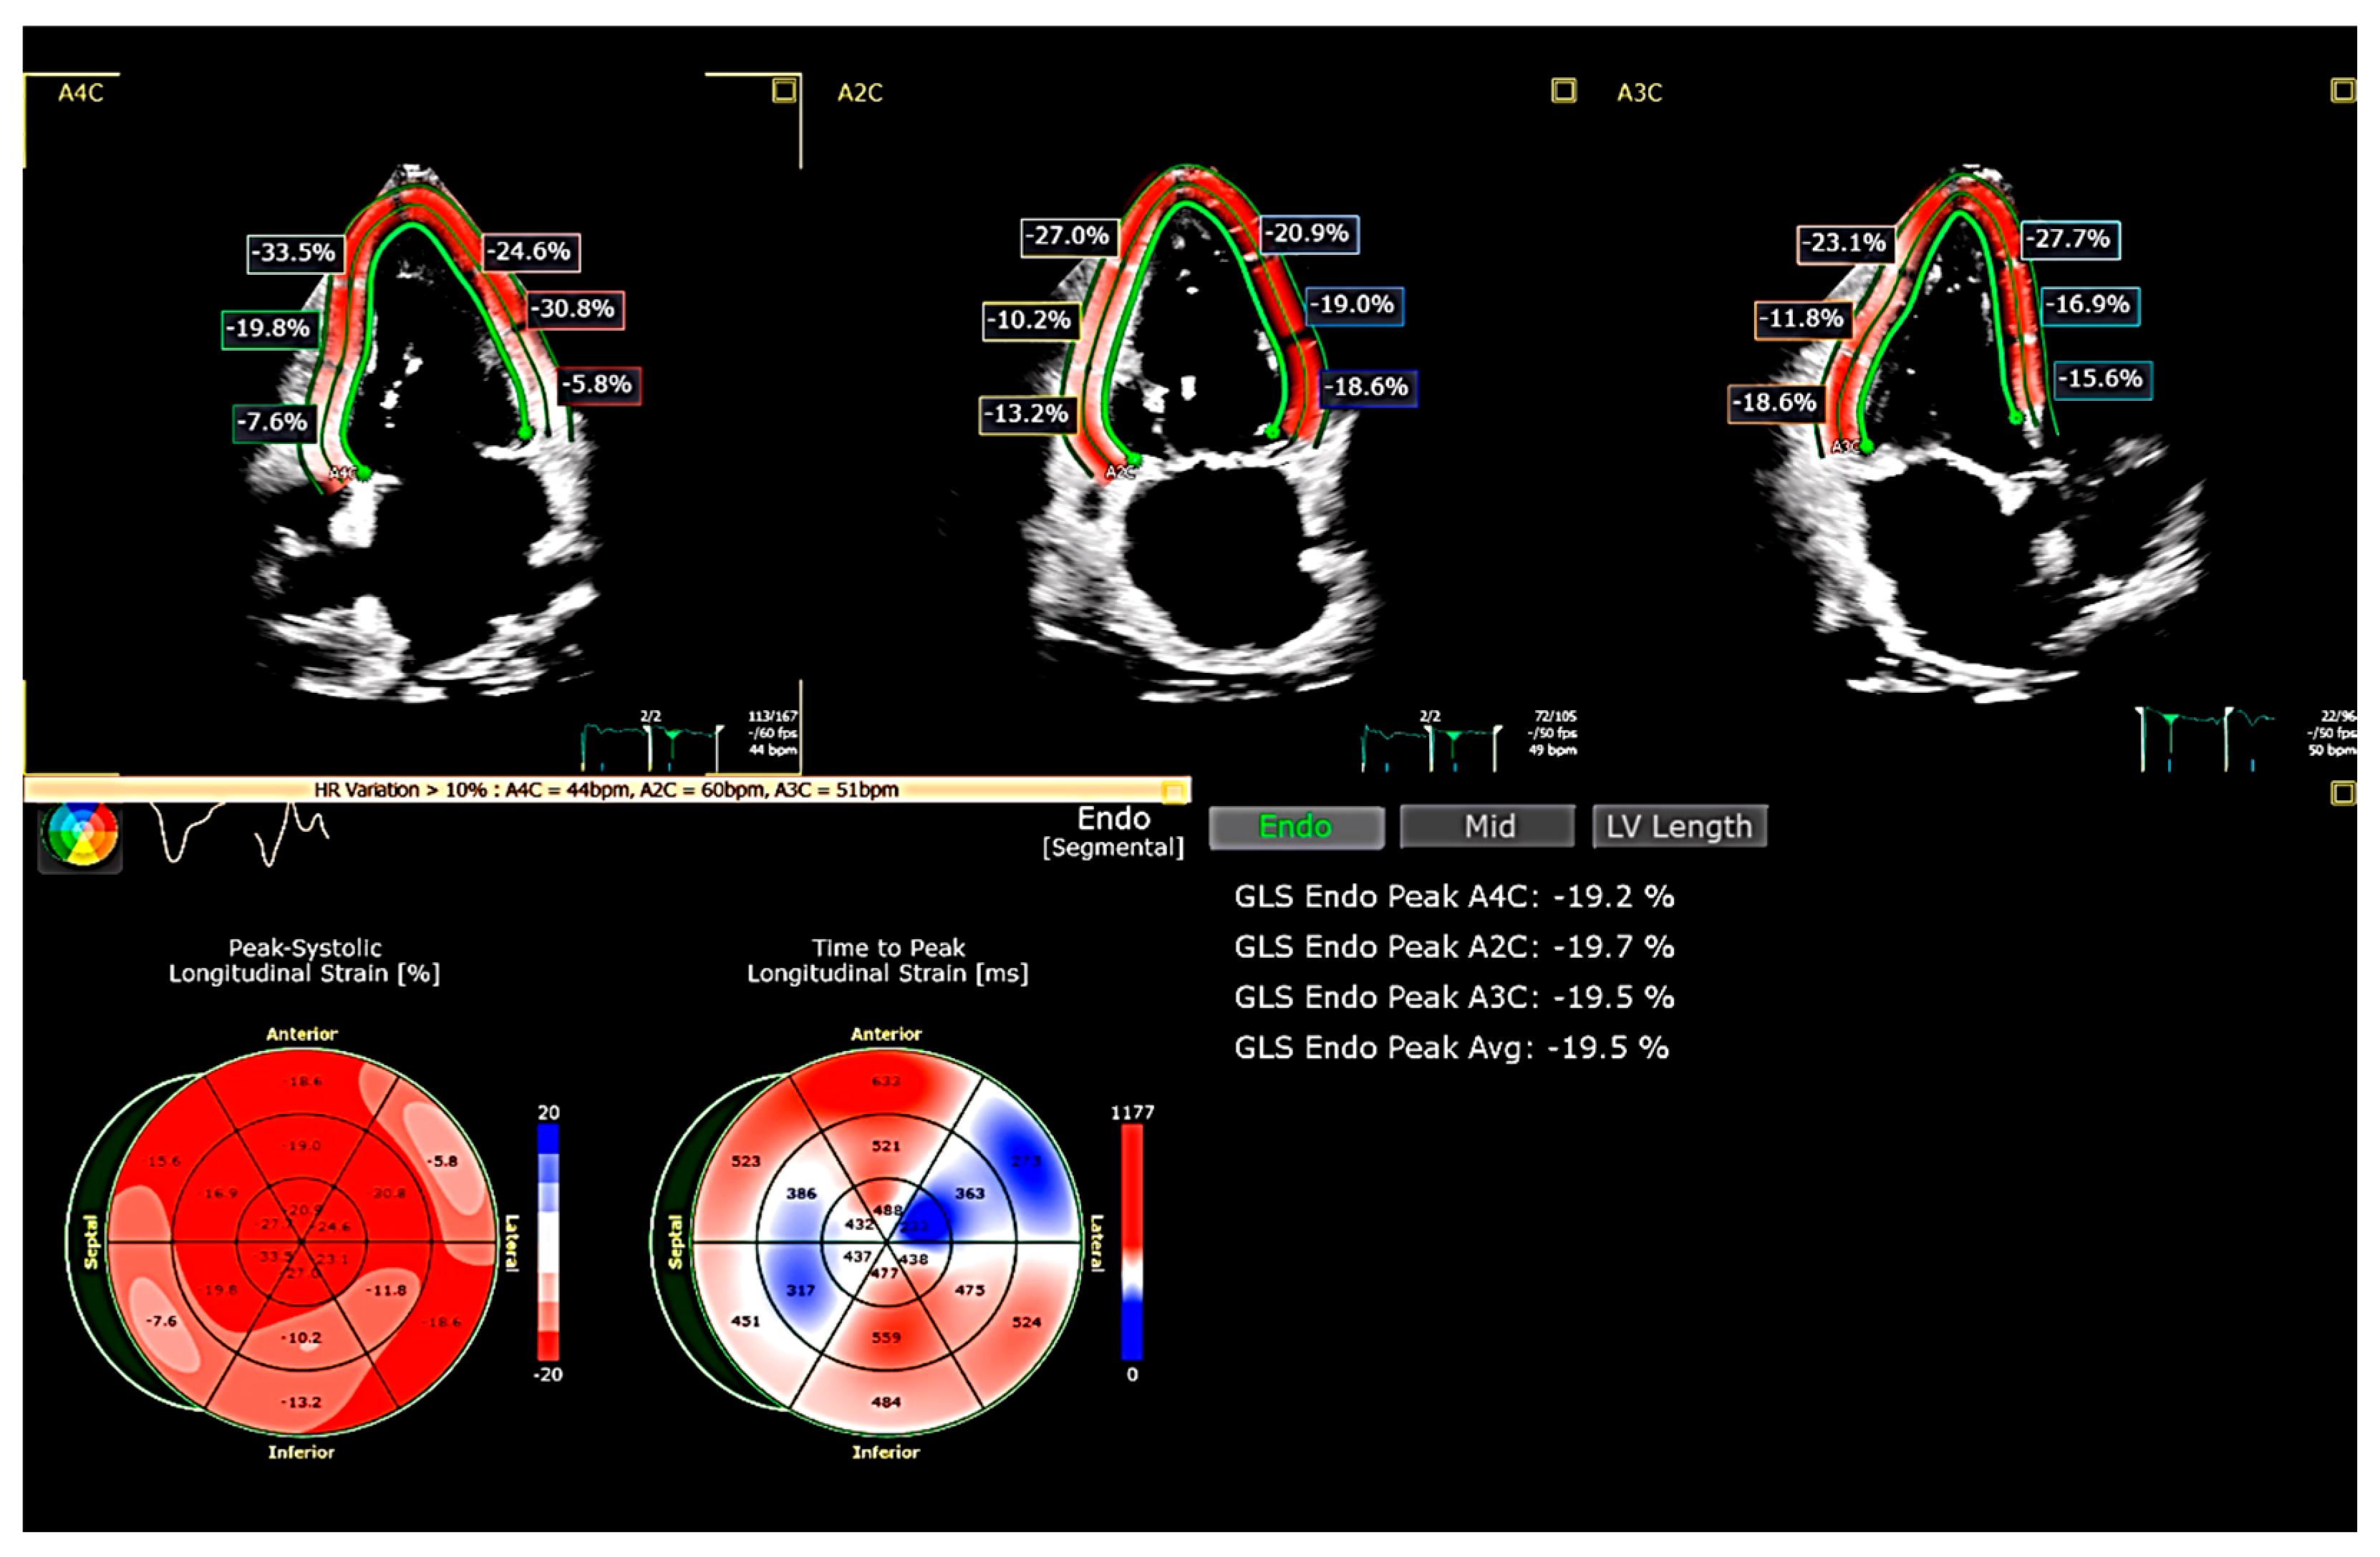Select the -33.5% segment label in A4C
Viewport: 2380px width, 1557px height.
click(294, 253)
